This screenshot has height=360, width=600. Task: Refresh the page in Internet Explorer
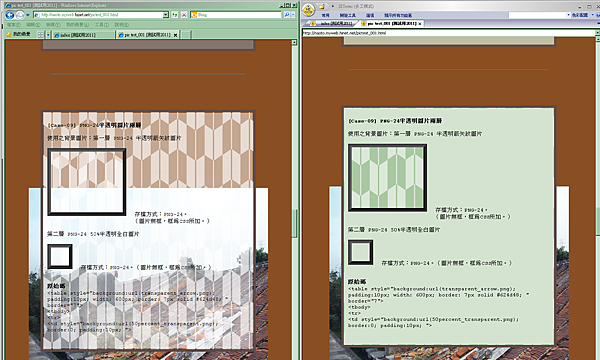click(174, 15)
